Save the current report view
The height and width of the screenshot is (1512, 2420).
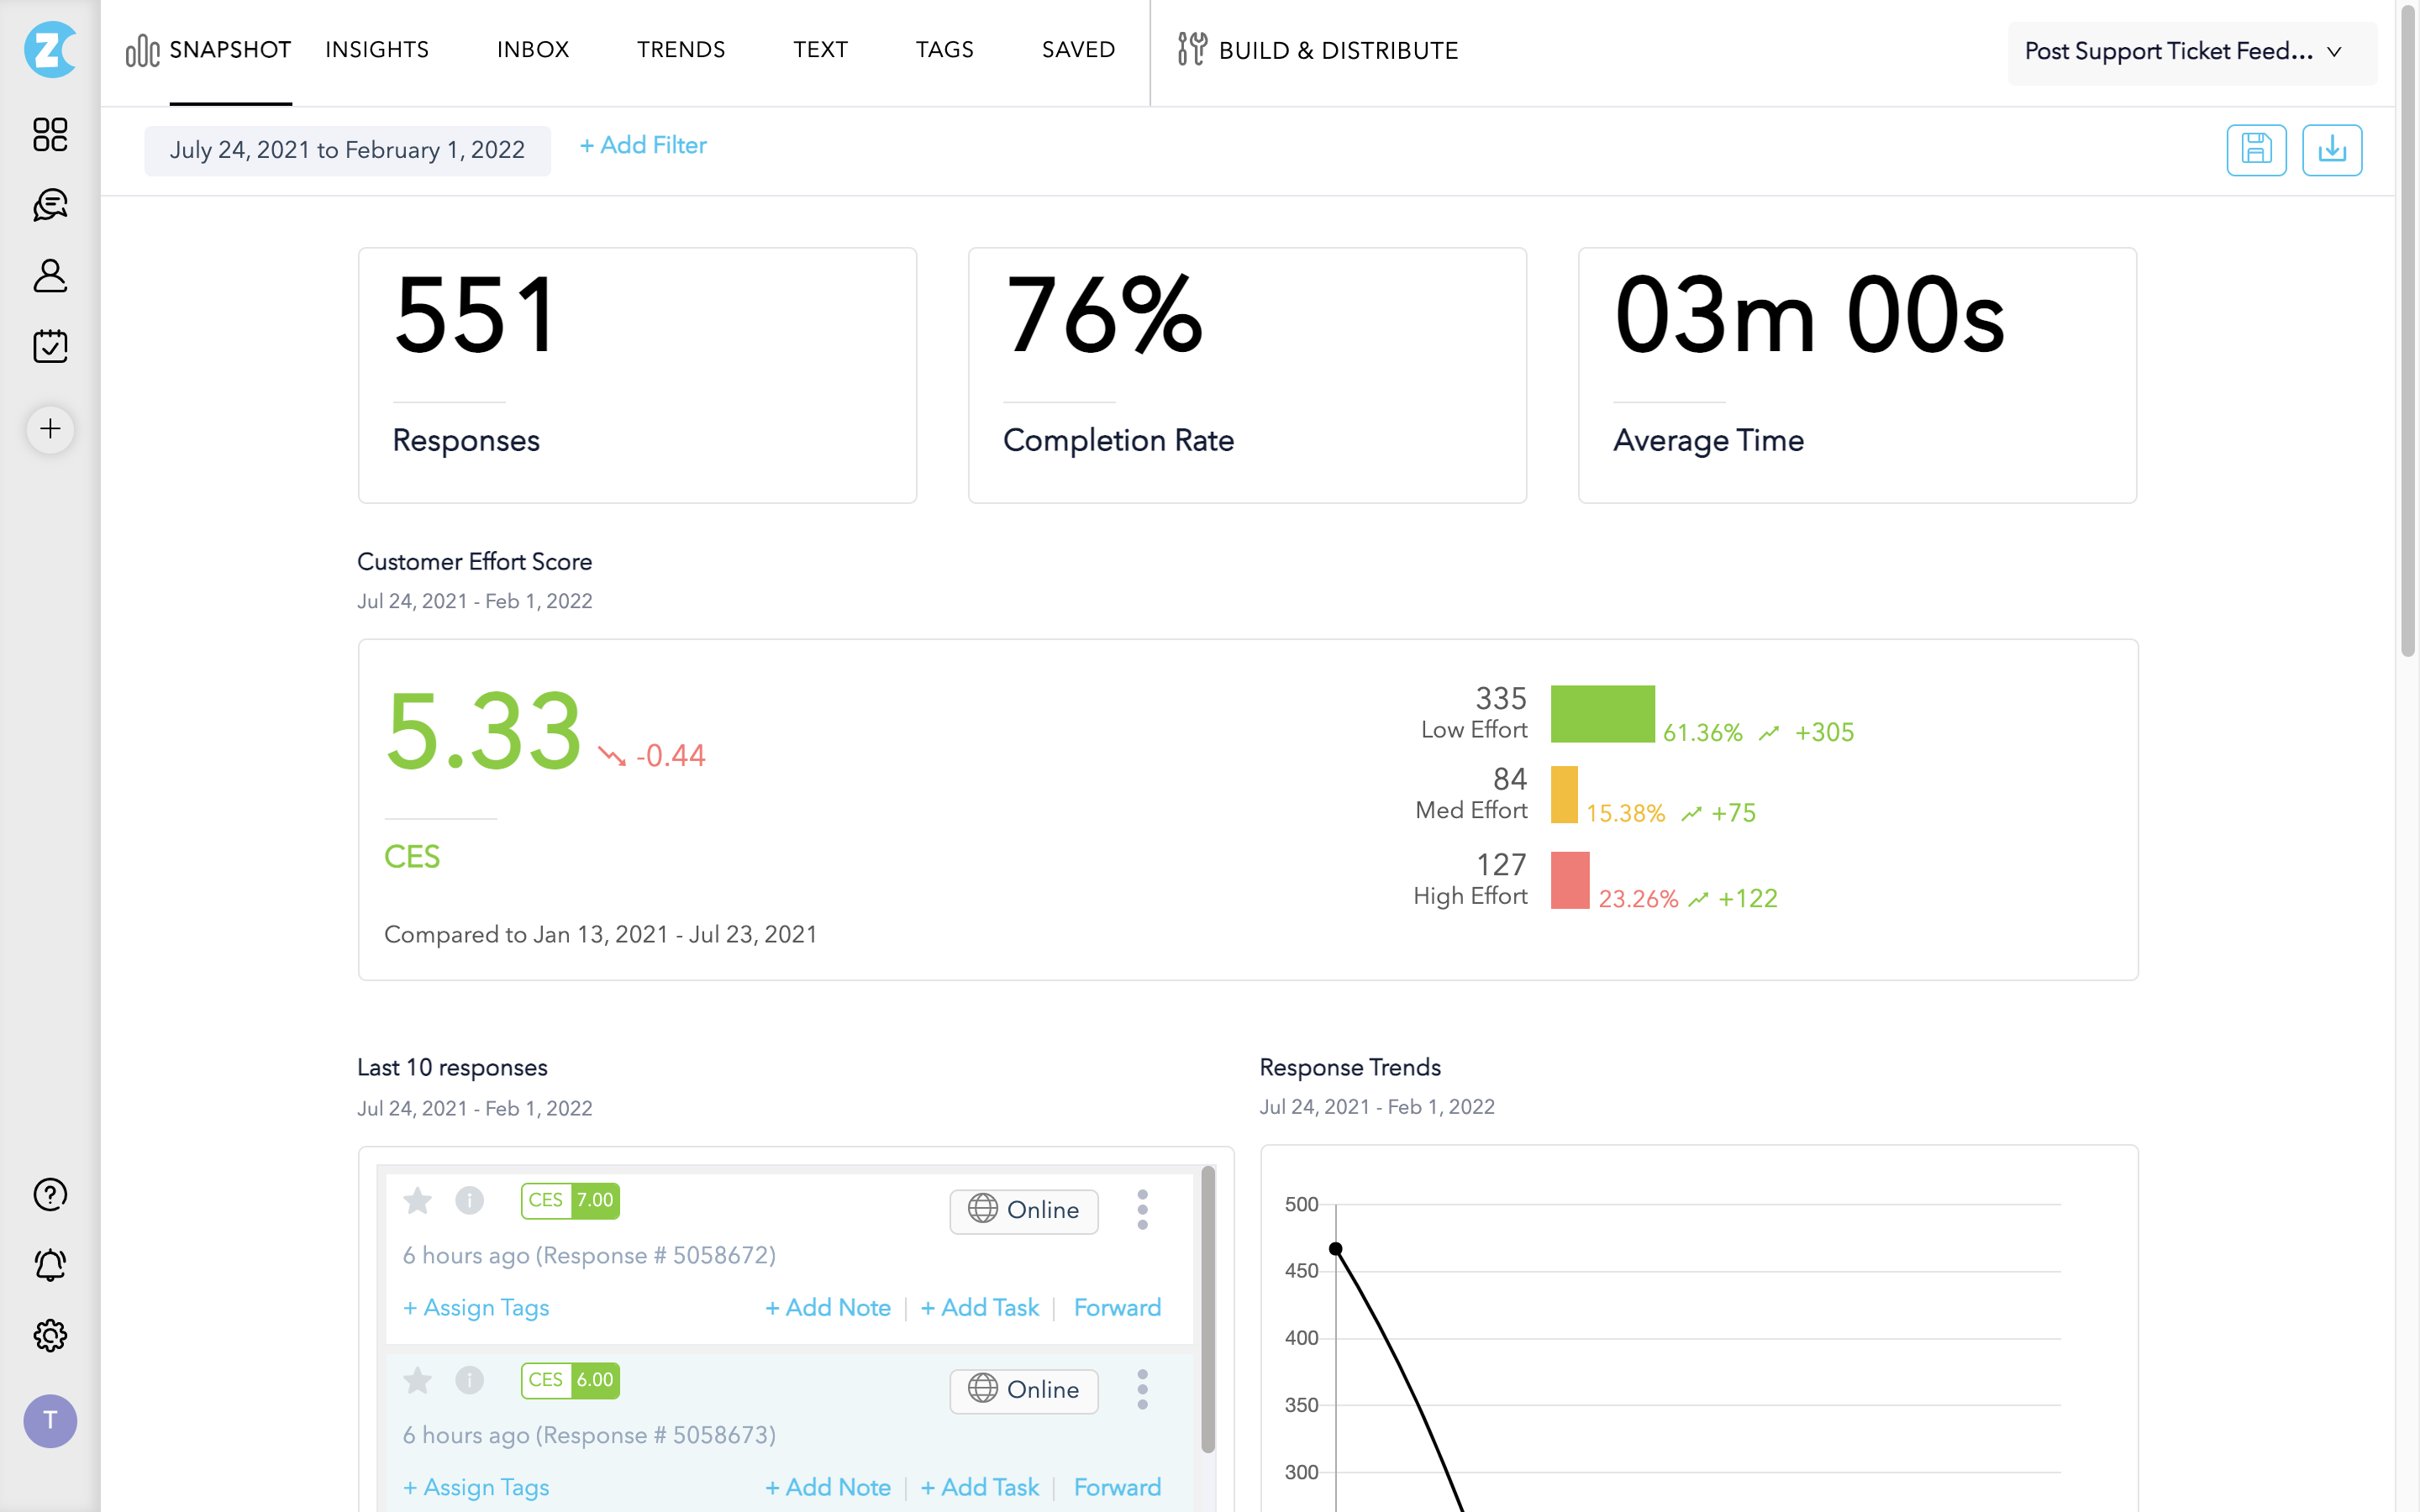coord(2256,149)
